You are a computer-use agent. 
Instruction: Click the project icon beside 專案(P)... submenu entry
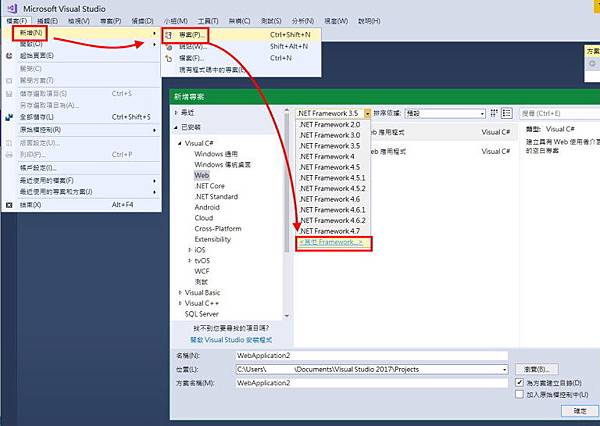169,35
